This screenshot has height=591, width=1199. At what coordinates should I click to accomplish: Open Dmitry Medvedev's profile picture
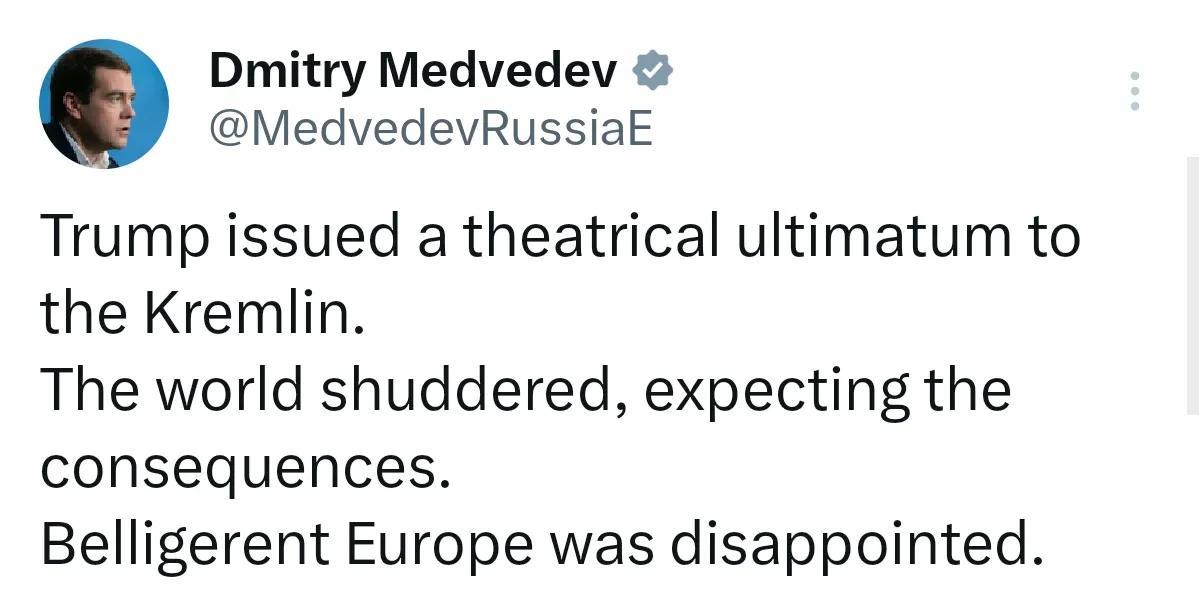(x=104, y=104)
